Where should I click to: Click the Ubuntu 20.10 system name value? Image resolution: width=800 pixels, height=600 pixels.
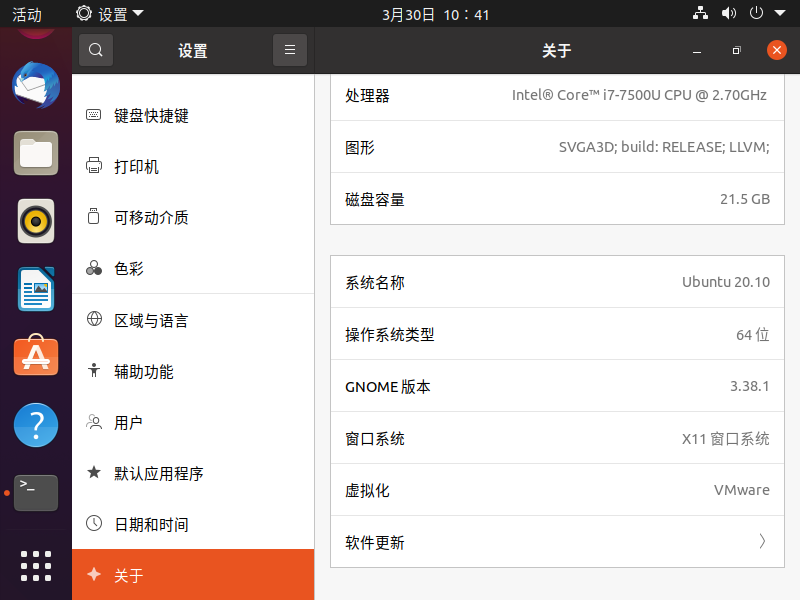726,282
